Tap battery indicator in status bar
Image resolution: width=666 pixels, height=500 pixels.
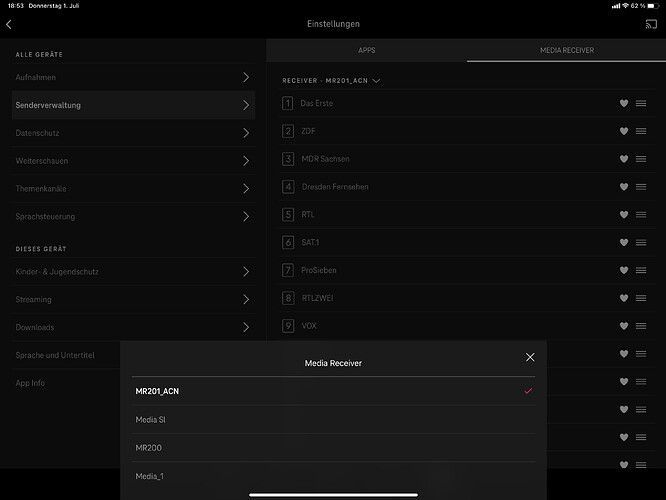coord(654,6)
